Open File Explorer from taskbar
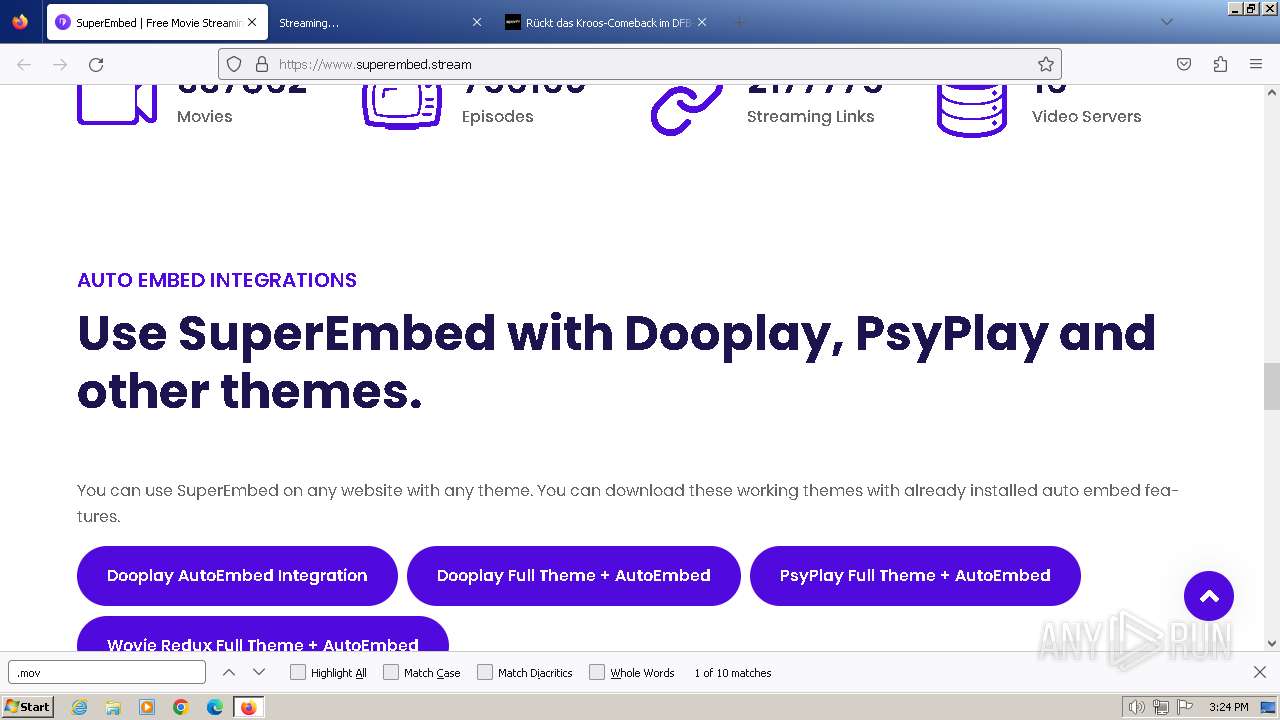The height and width of the screenshot is (720, 1280). click(x=113, y=707)
